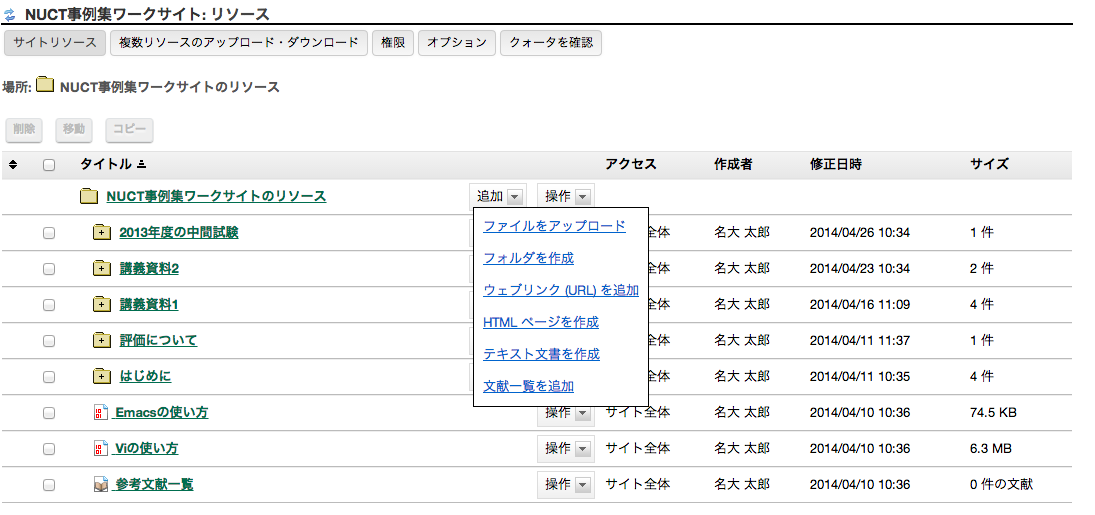The width and height of the screenshot is (1095, 515).
Task: Open the Emacsの使い方 file link
Action: (x=161, y=413)
